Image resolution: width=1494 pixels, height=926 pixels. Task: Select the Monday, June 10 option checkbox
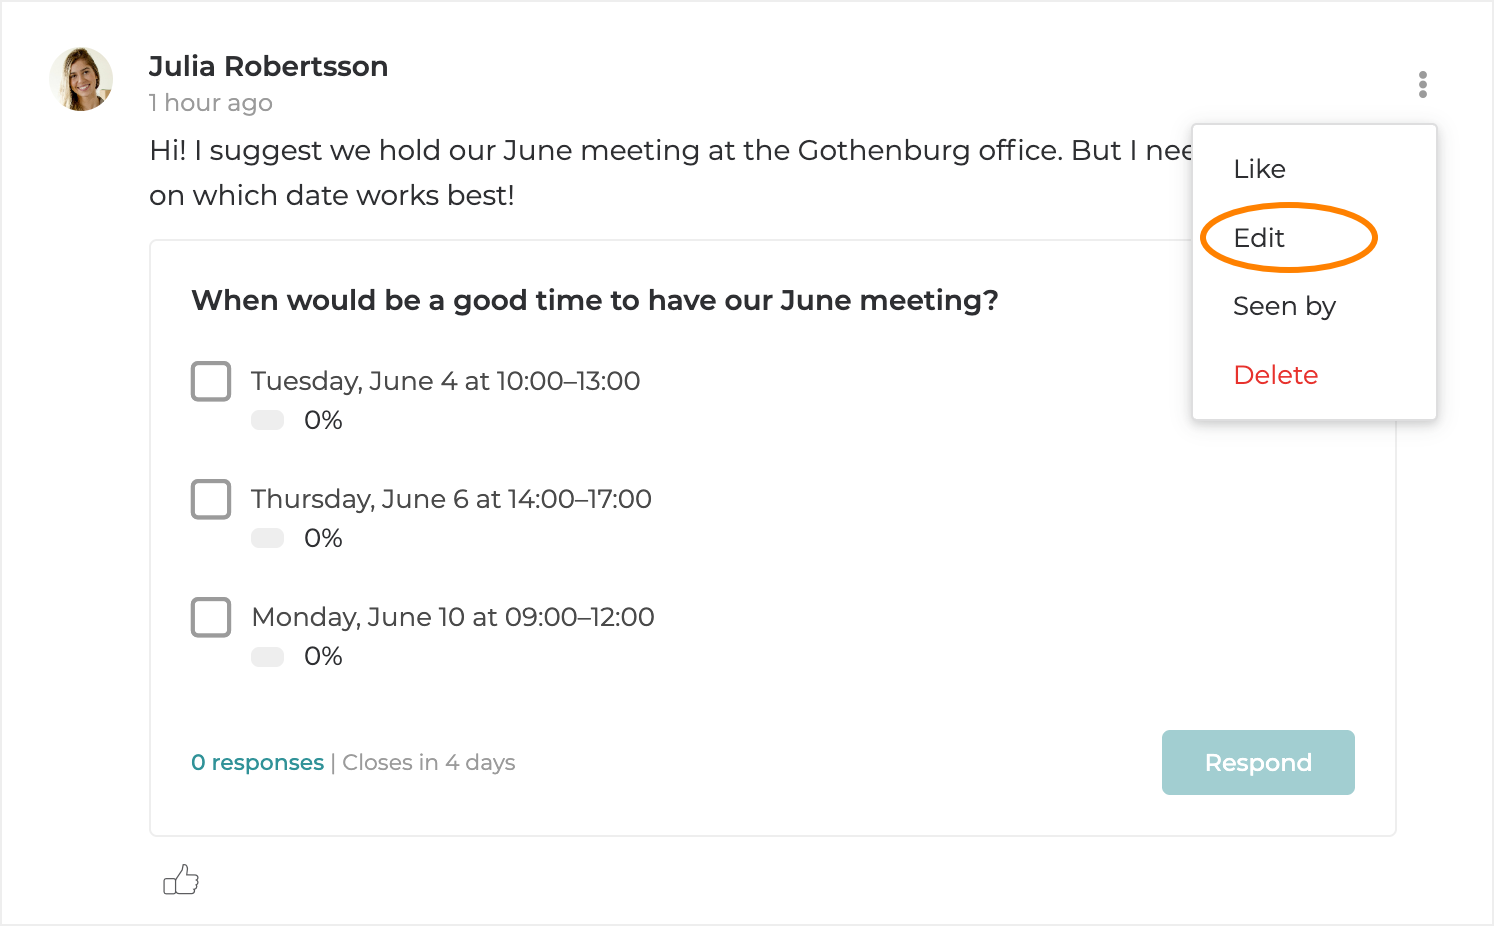[x=211, y=617]
